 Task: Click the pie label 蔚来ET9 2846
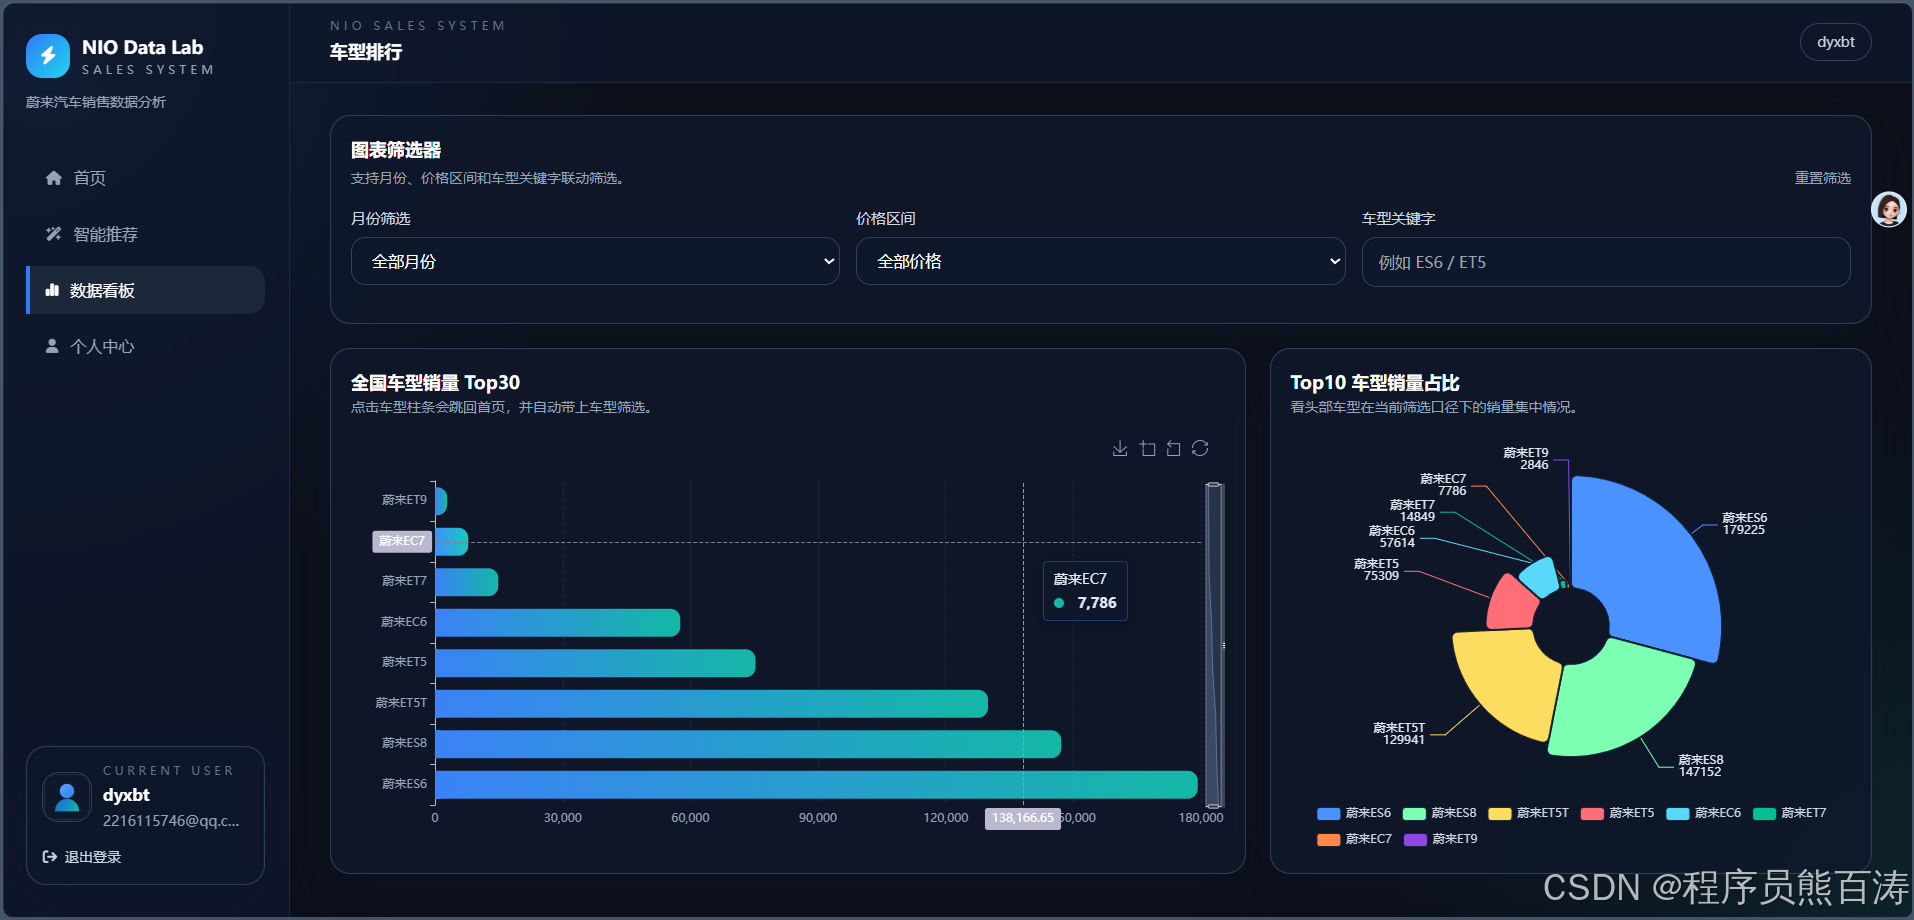pyautogui.click(x=1526, y=459)
